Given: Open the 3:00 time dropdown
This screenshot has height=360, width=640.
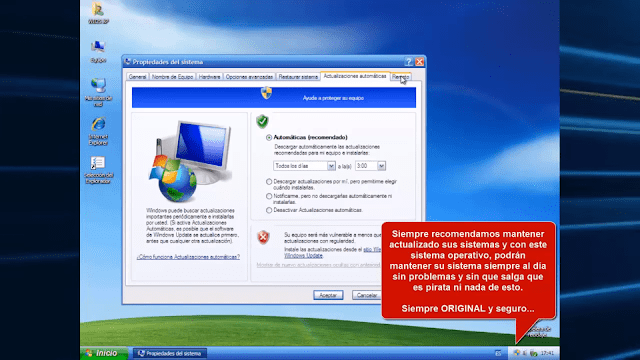Looking at the screenshot, I should [370, 166].
